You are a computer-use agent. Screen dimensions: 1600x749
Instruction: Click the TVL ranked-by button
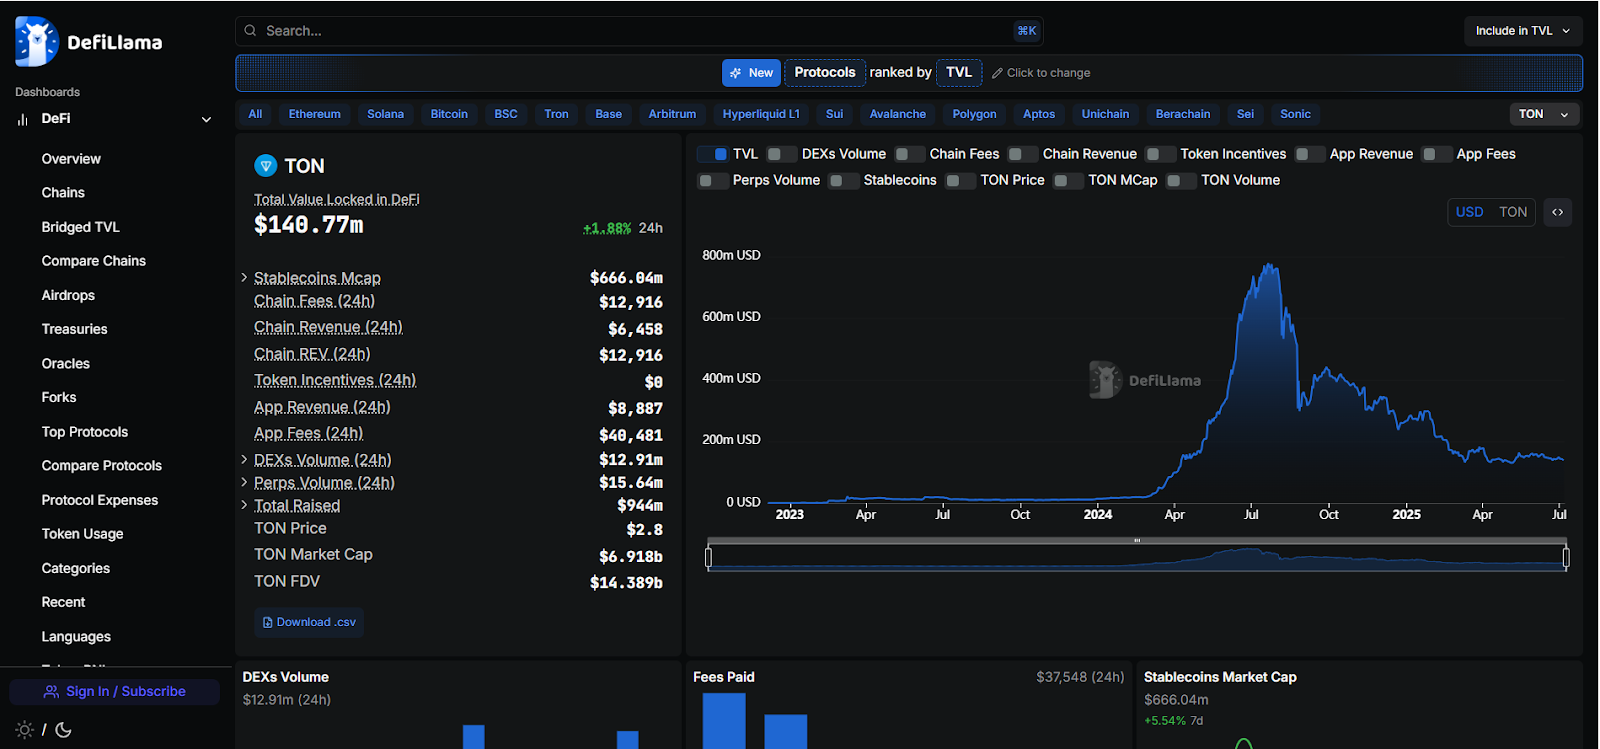959,72
